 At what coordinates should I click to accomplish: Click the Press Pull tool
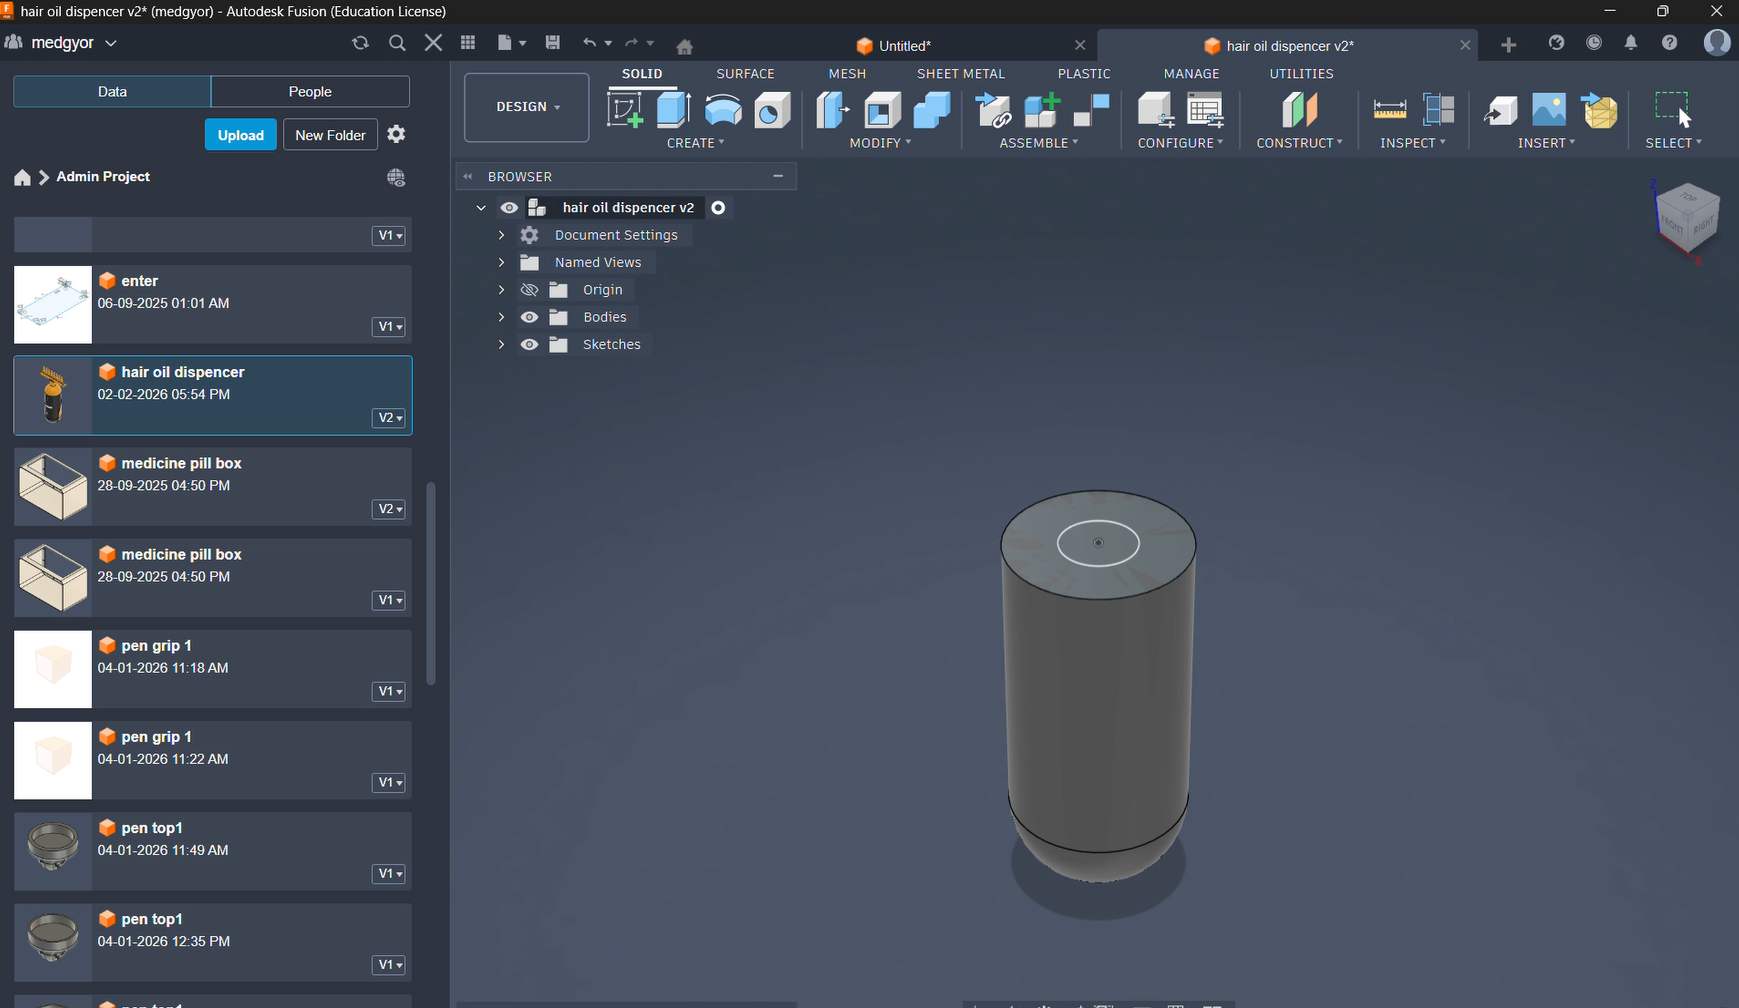click(x=832, y=110)
